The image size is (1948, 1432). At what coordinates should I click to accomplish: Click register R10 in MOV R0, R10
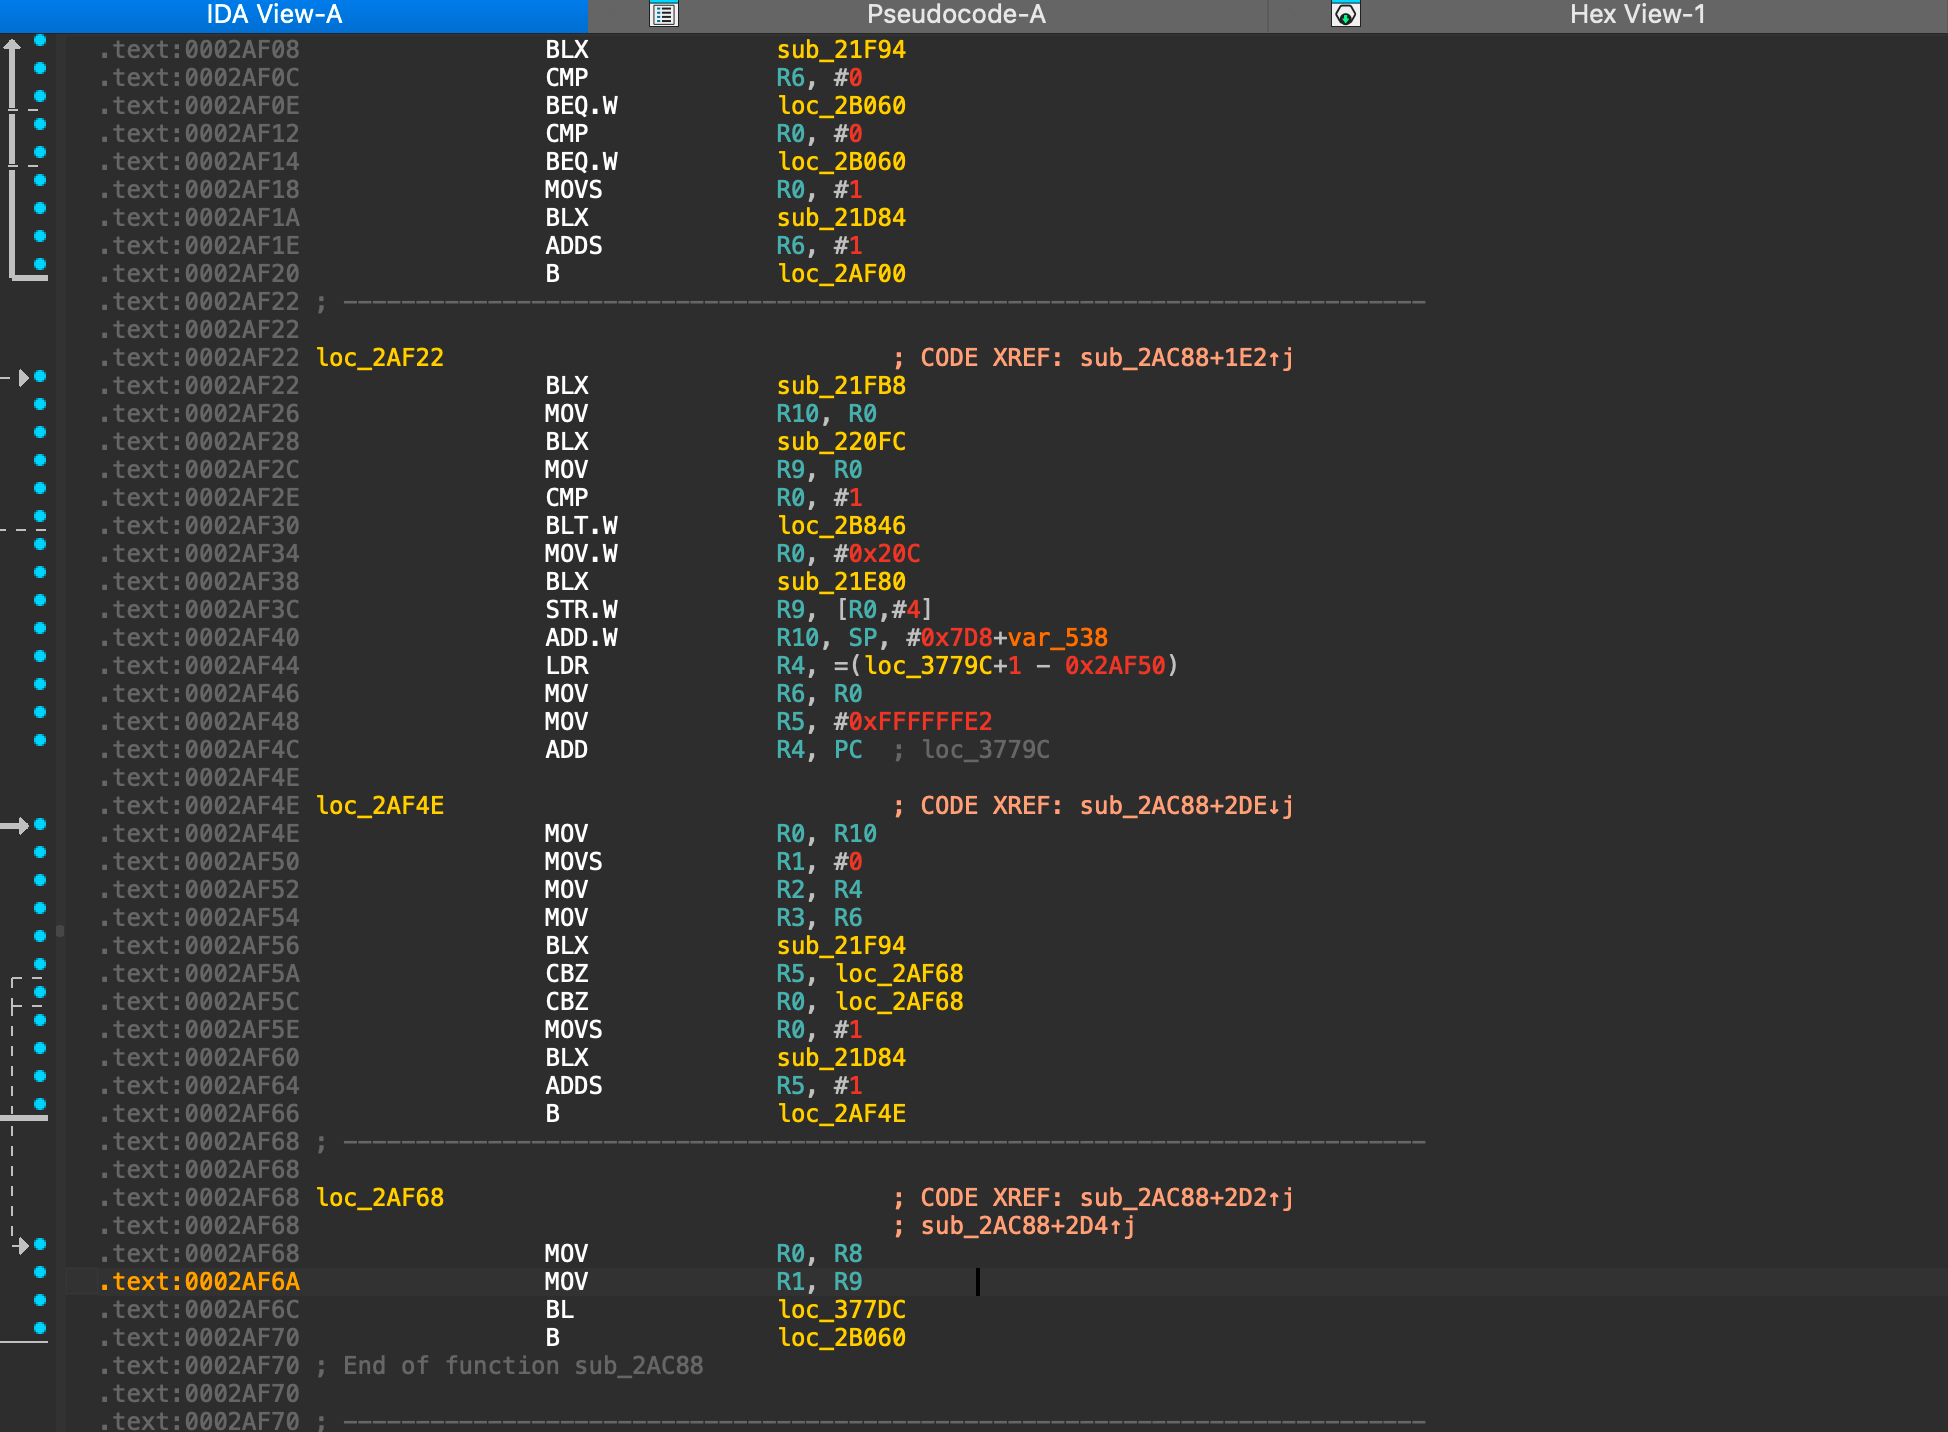[x=855, y=833]
